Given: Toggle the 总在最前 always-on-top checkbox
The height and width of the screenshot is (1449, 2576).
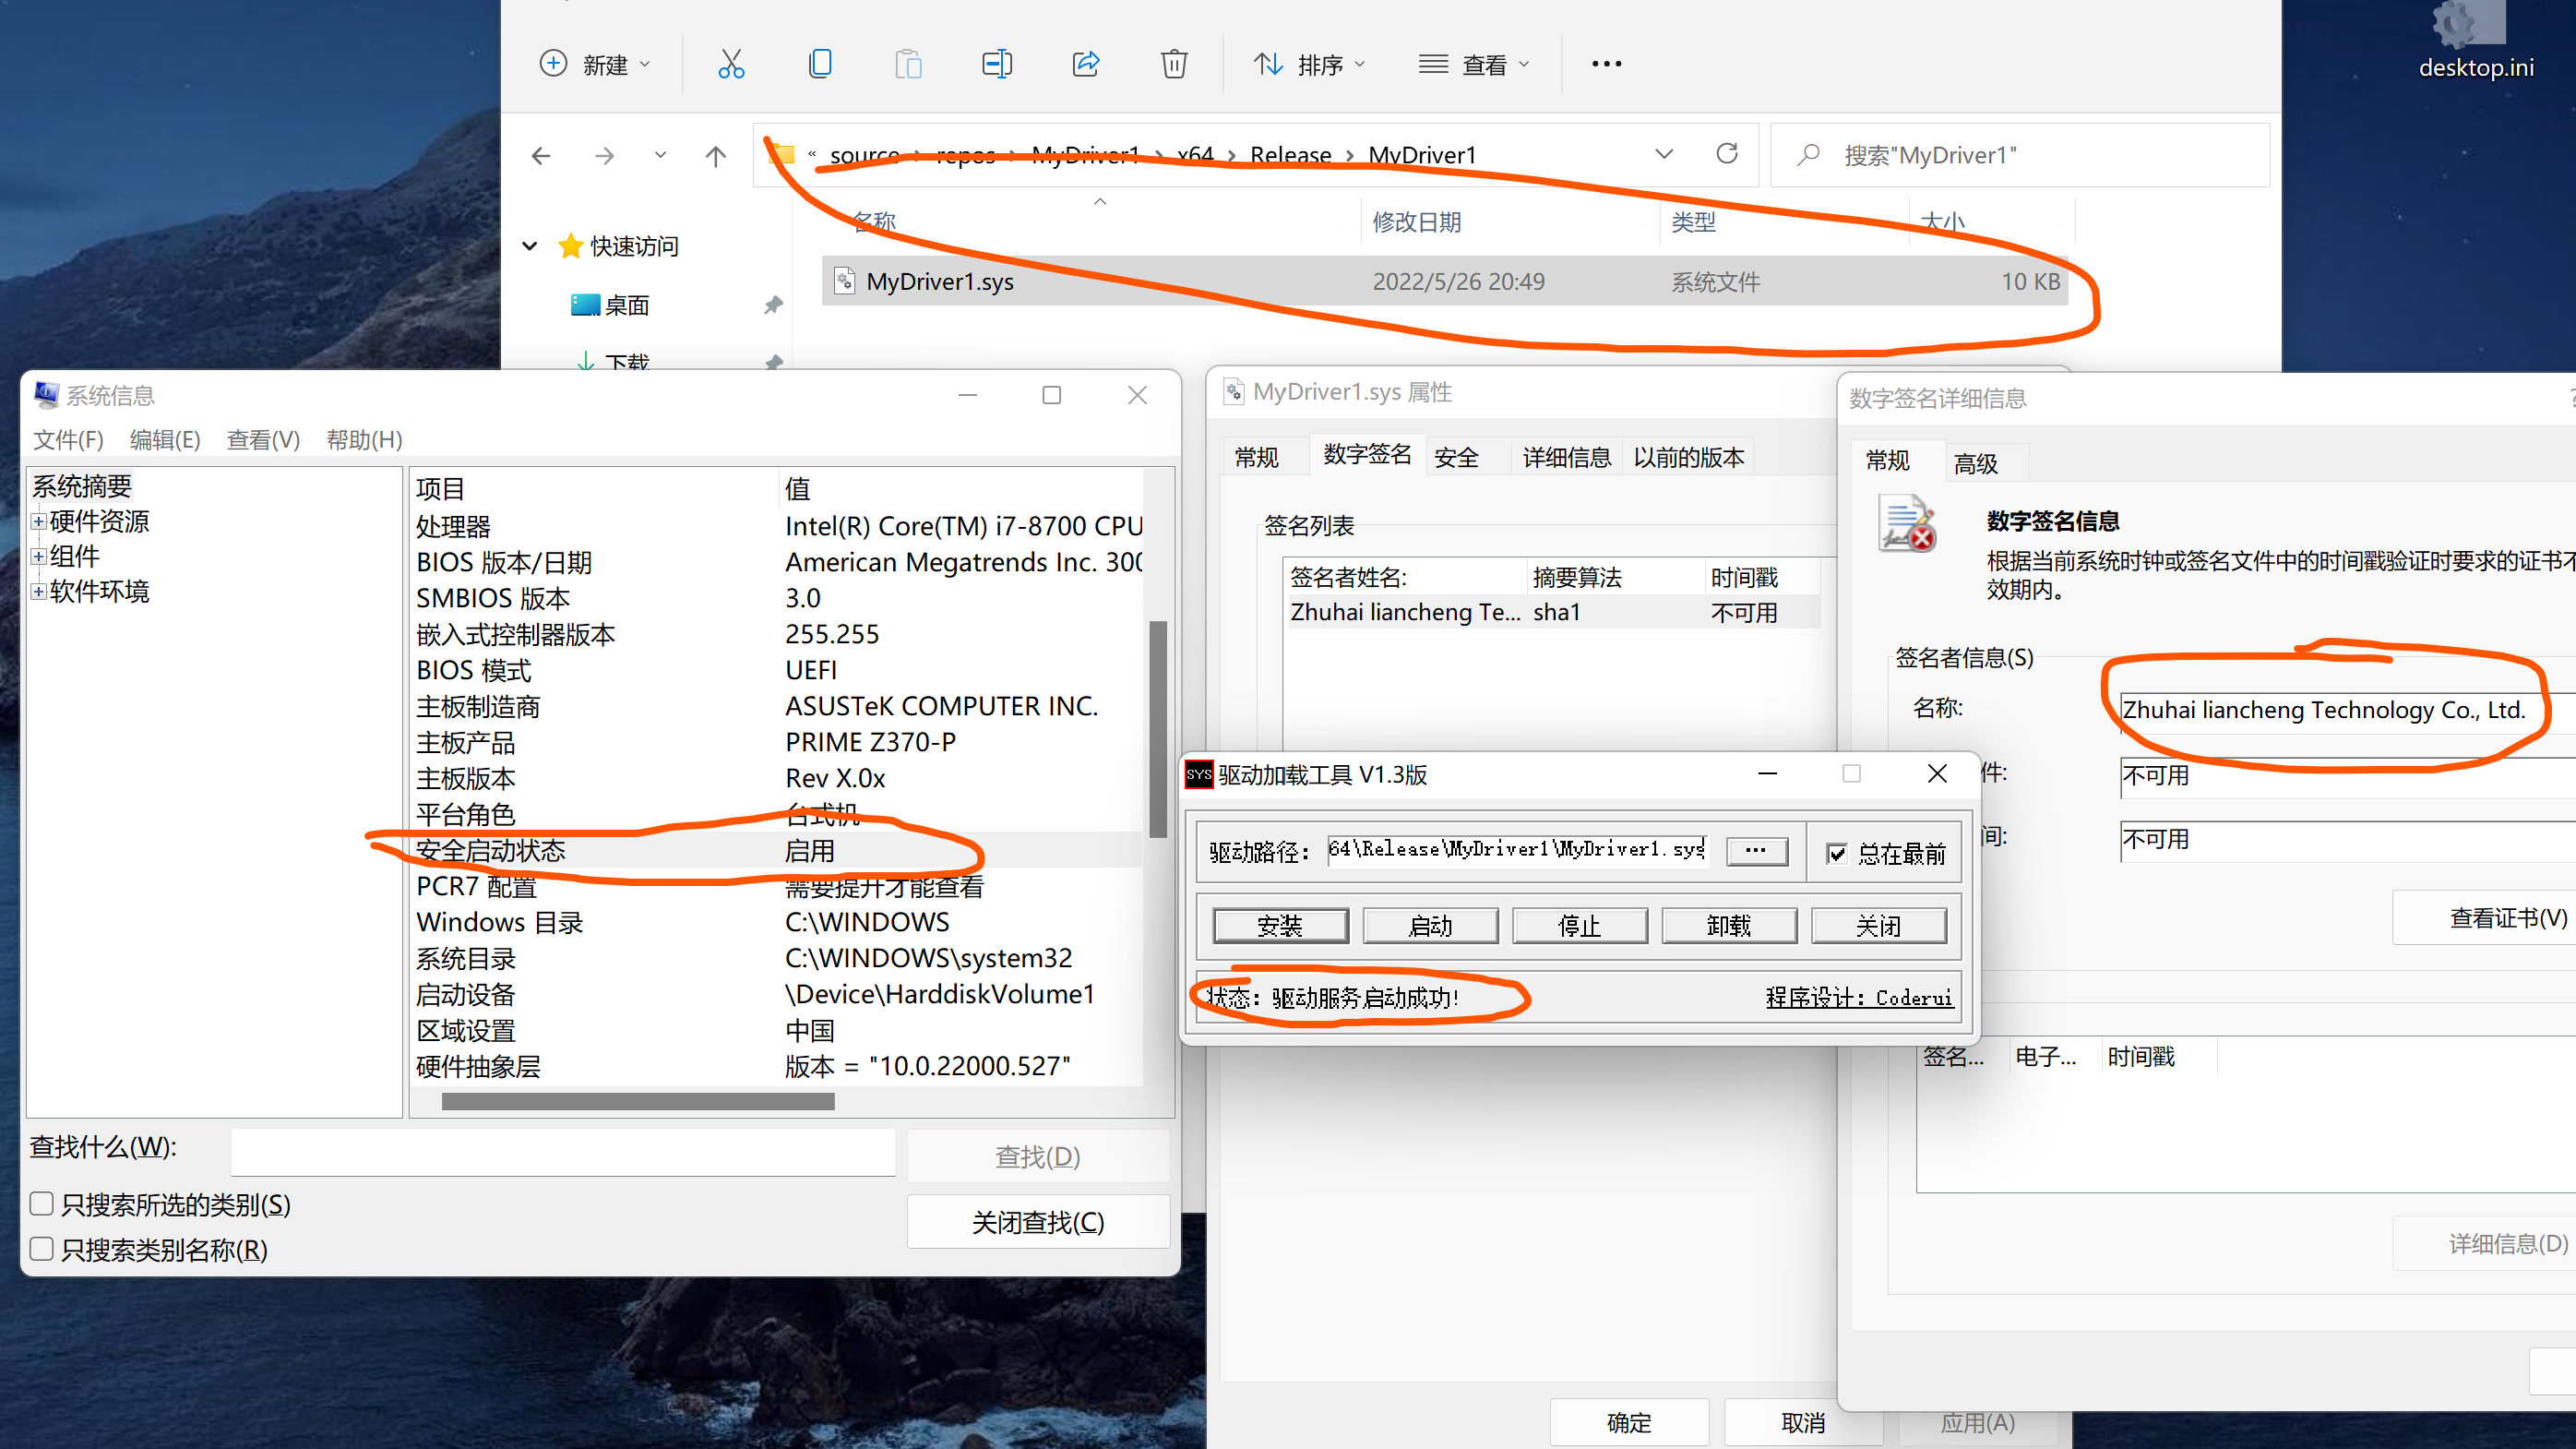Looking at the screenshot, I should pos(1837,853).
